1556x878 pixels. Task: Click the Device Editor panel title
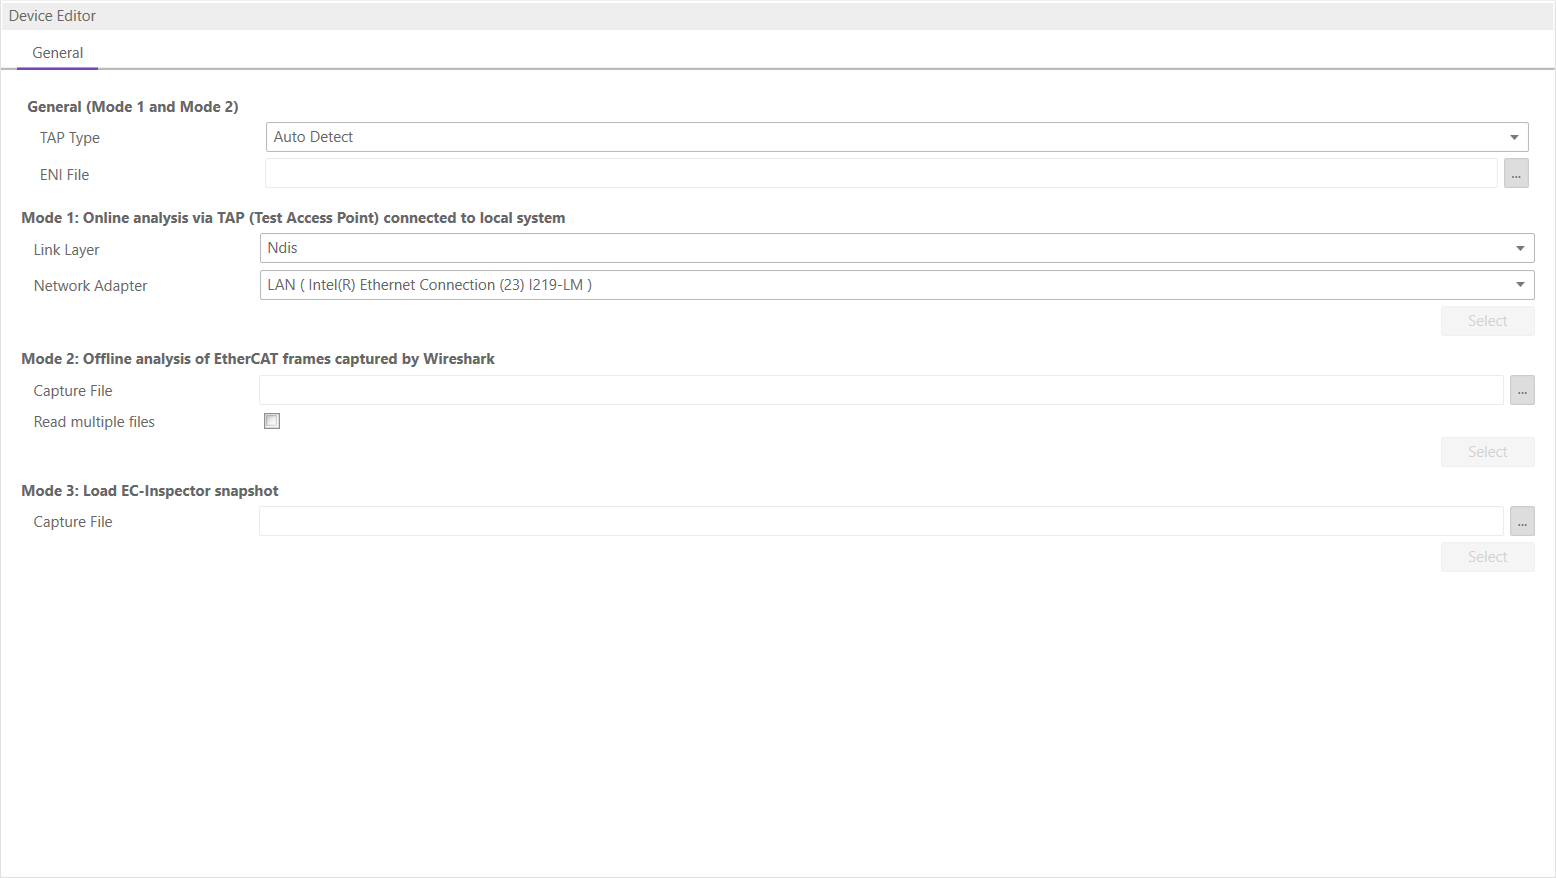tap(53, 16)
